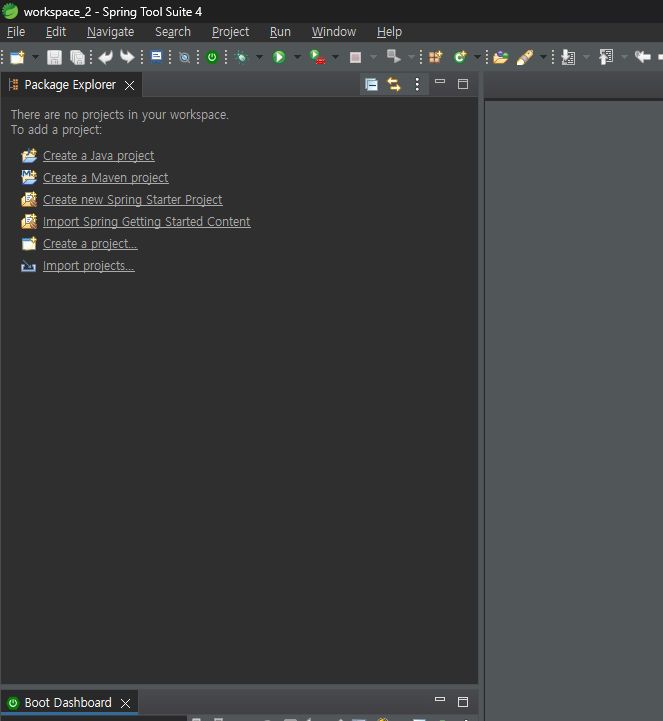Viewport: 663px width, 721px height.
Task: Click icon beside Create a Maven project
Action: (x=29, y=177)
